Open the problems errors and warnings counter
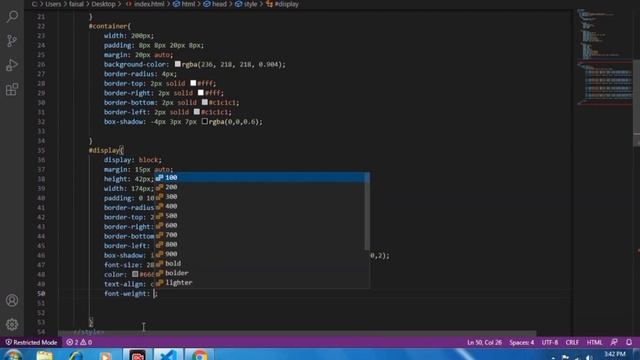This screenshot has height=360, width=640. 79,342
